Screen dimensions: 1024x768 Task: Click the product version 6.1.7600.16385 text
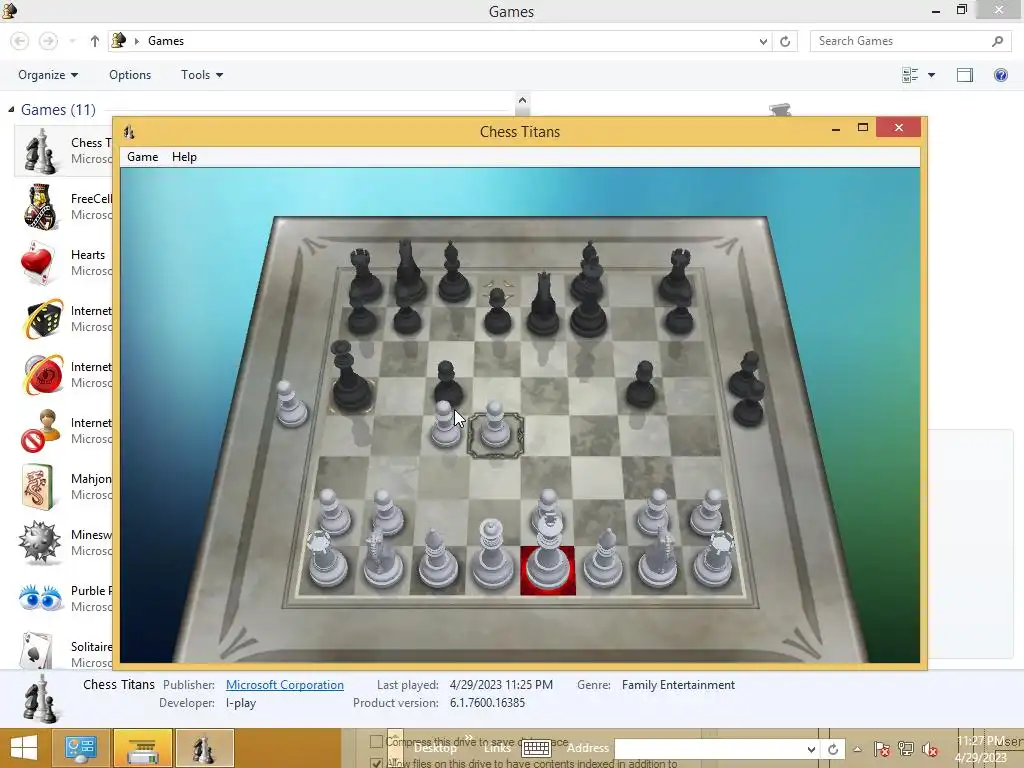click(487, 703)
